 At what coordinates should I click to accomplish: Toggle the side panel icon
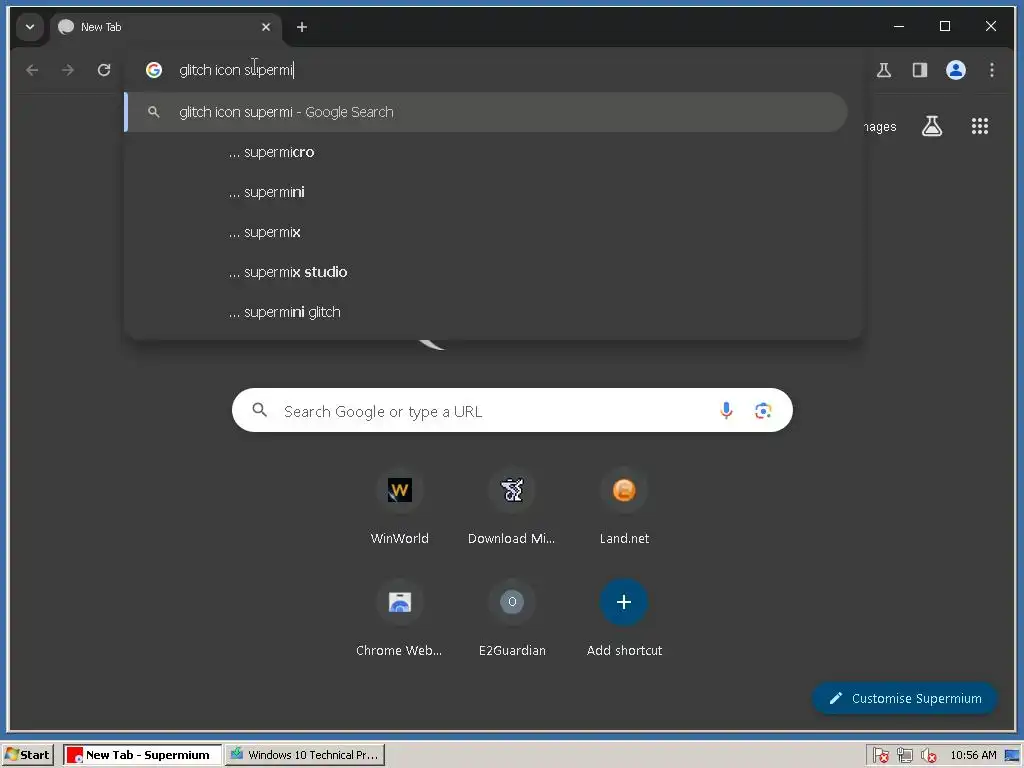(x=920, y=70)
